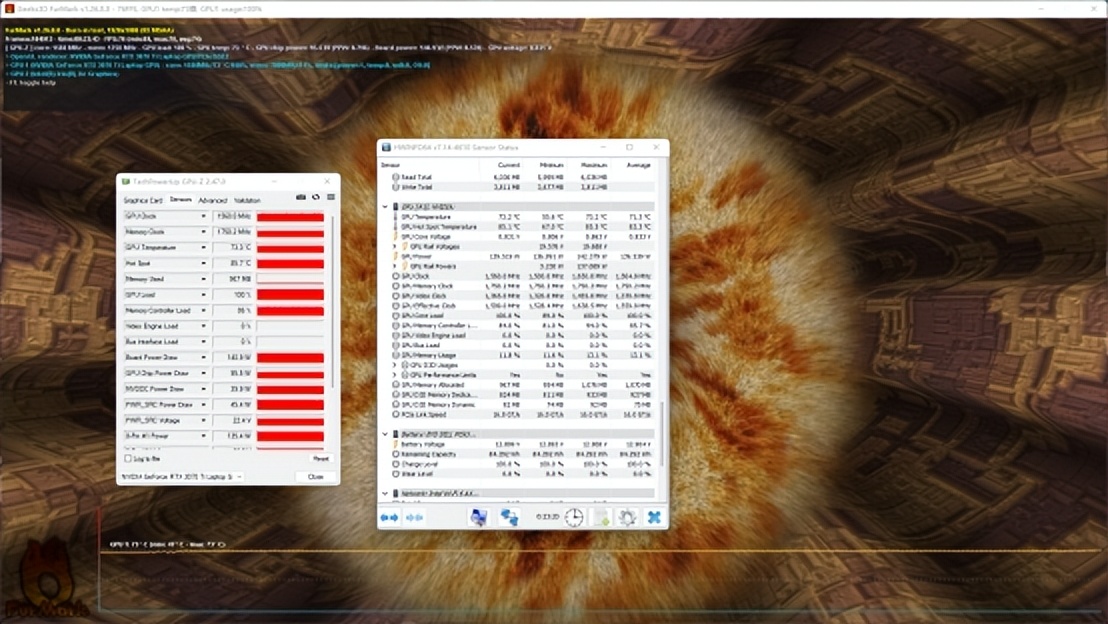Select the Sensors tab in GPU-Z
The image size is (1108, 624).
pyautogui.click(x=181, y=200)
